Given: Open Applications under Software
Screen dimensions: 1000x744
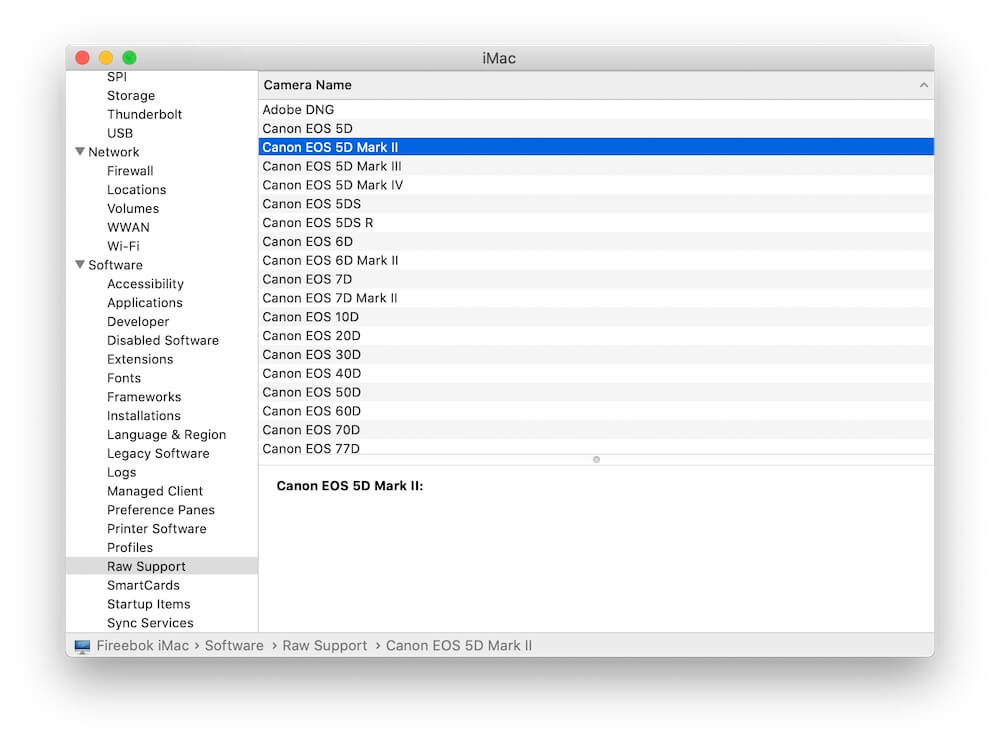Looking at the screenshot, I should pos(145,303).
